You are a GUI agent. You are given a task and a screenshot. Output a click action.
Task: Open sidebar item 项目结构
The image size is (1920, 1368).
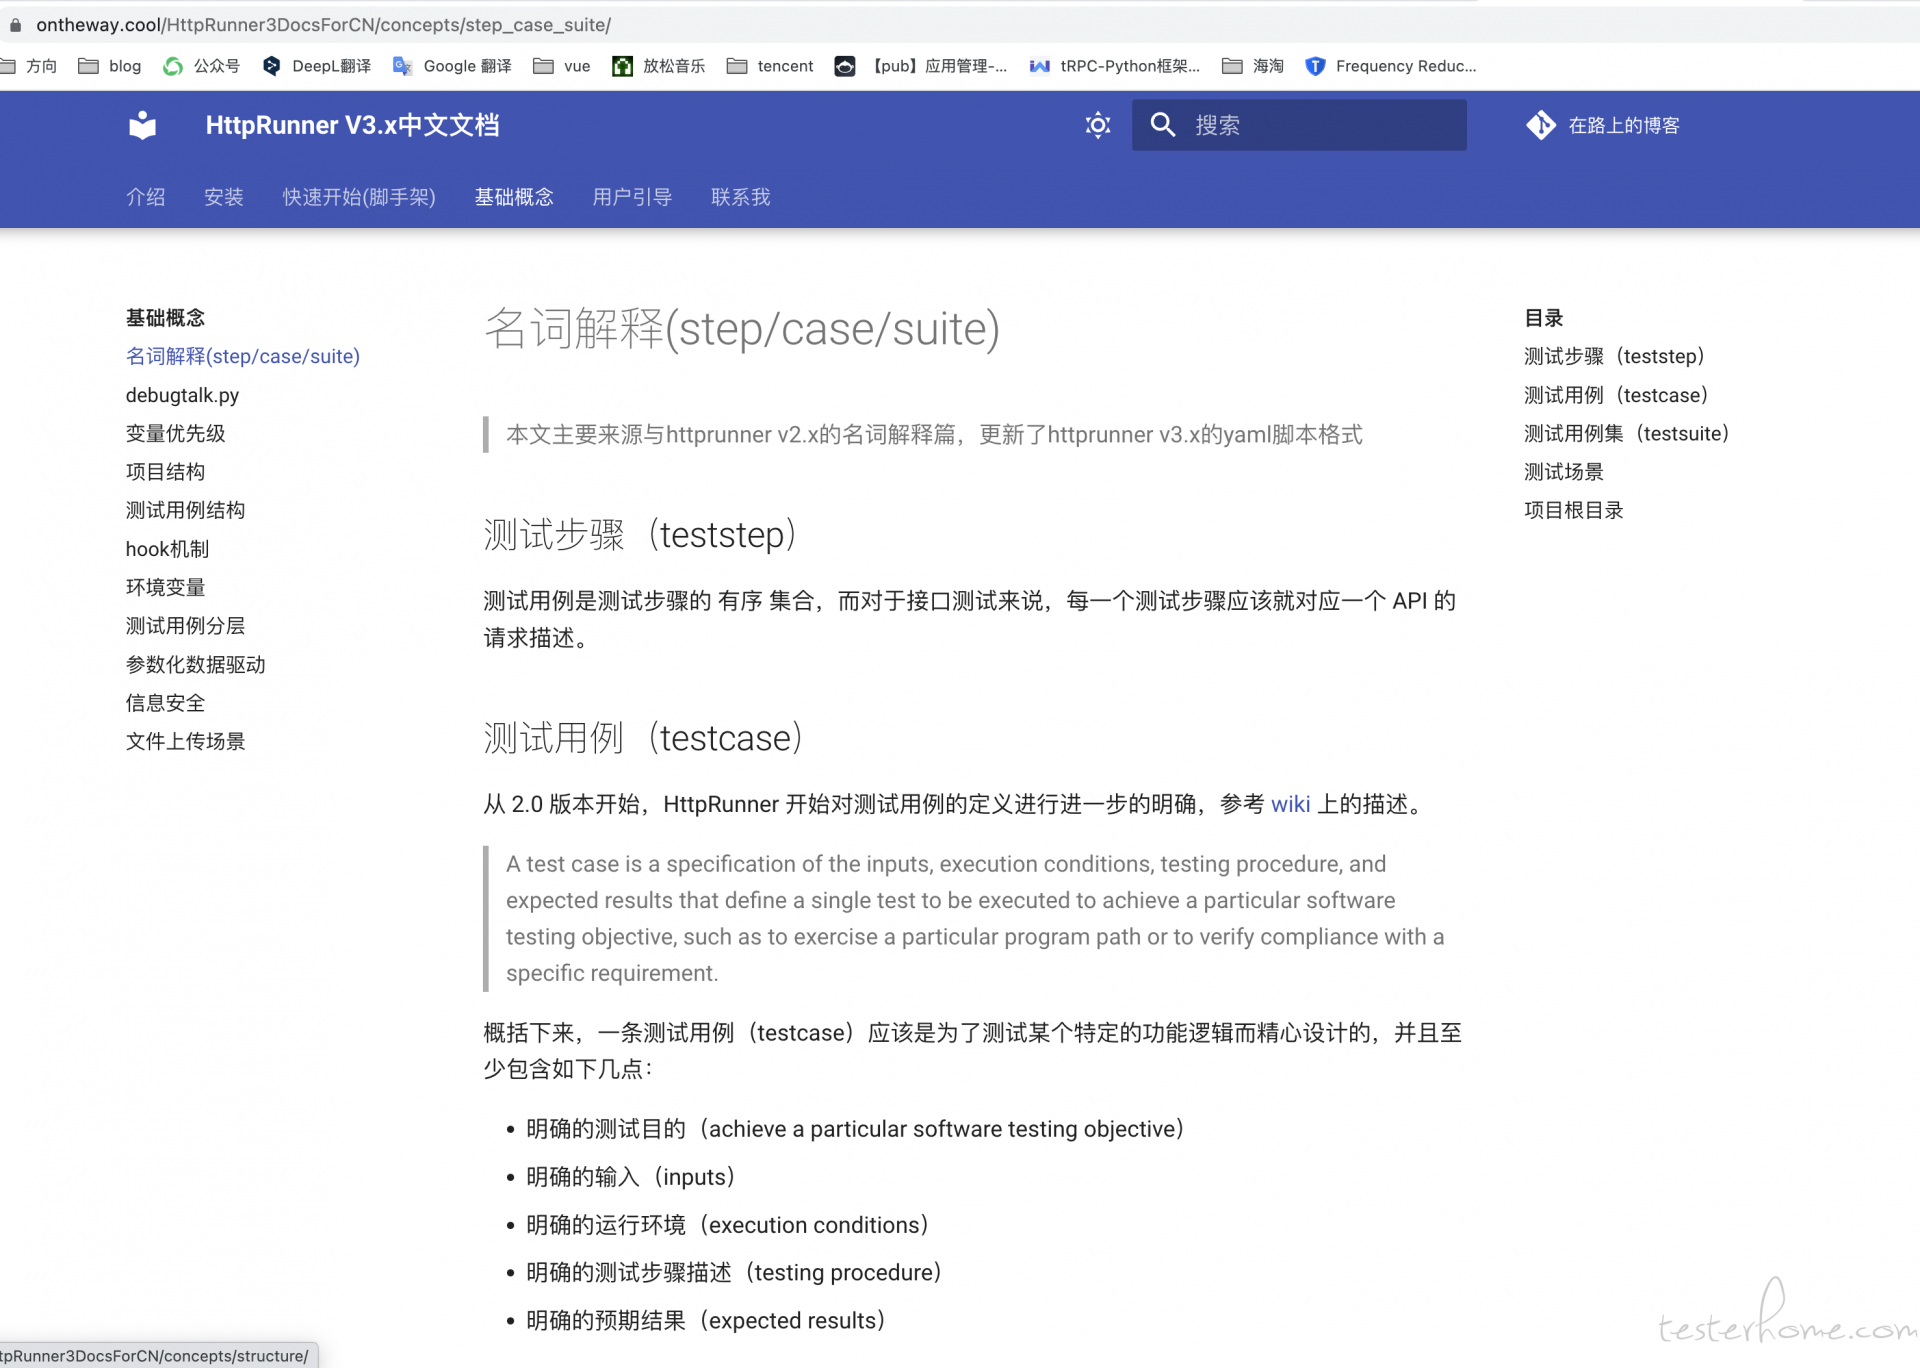pos(166,472)
